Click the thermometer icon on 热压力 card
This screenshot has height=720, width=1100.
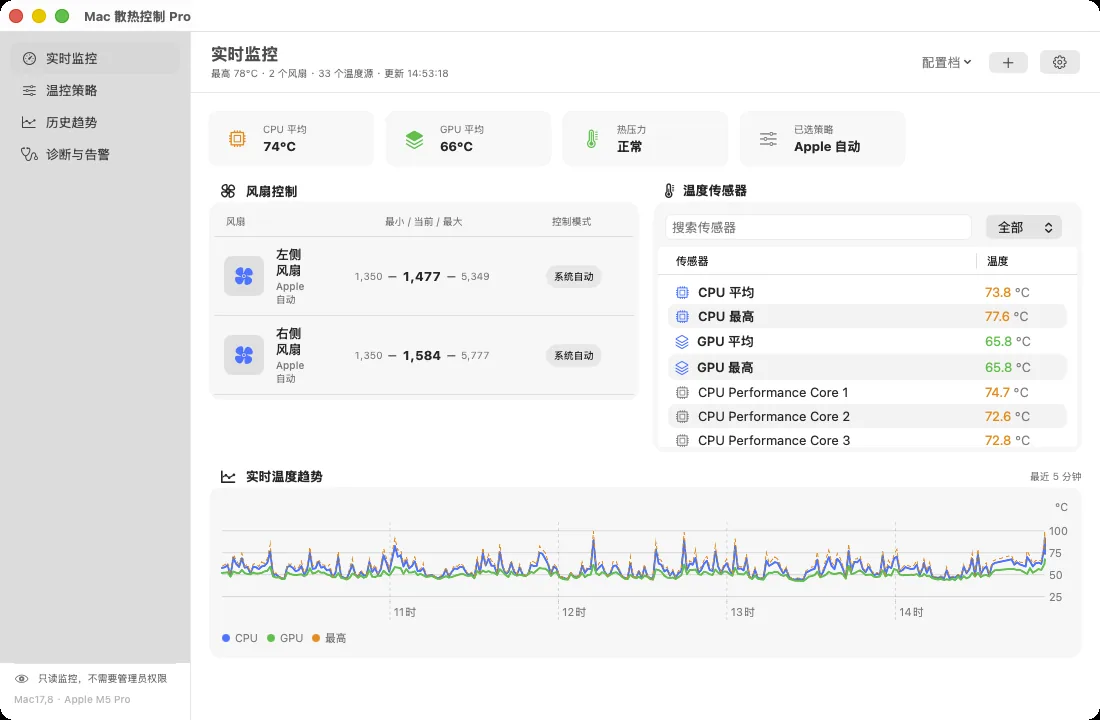(x=591, y=139)
